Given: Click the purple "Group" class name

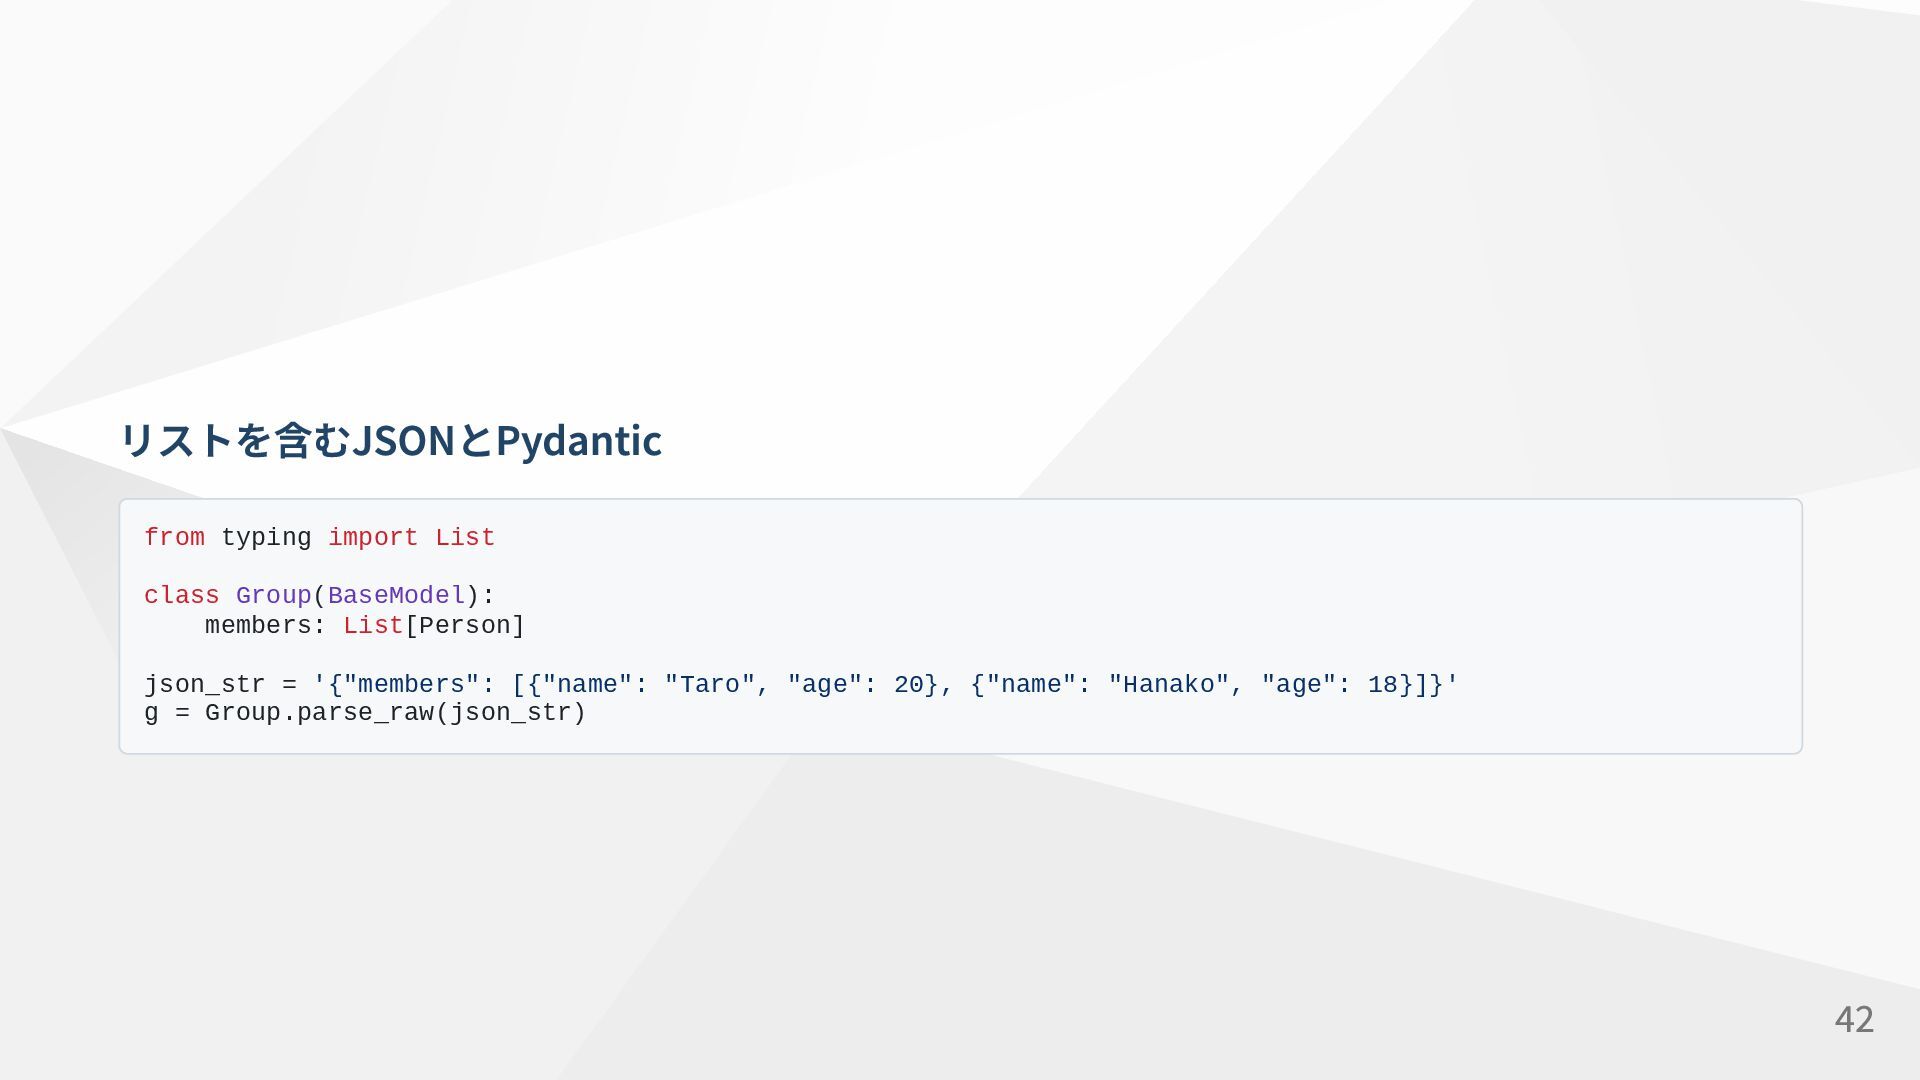Looking at the screenshot, I should point(273,596).
